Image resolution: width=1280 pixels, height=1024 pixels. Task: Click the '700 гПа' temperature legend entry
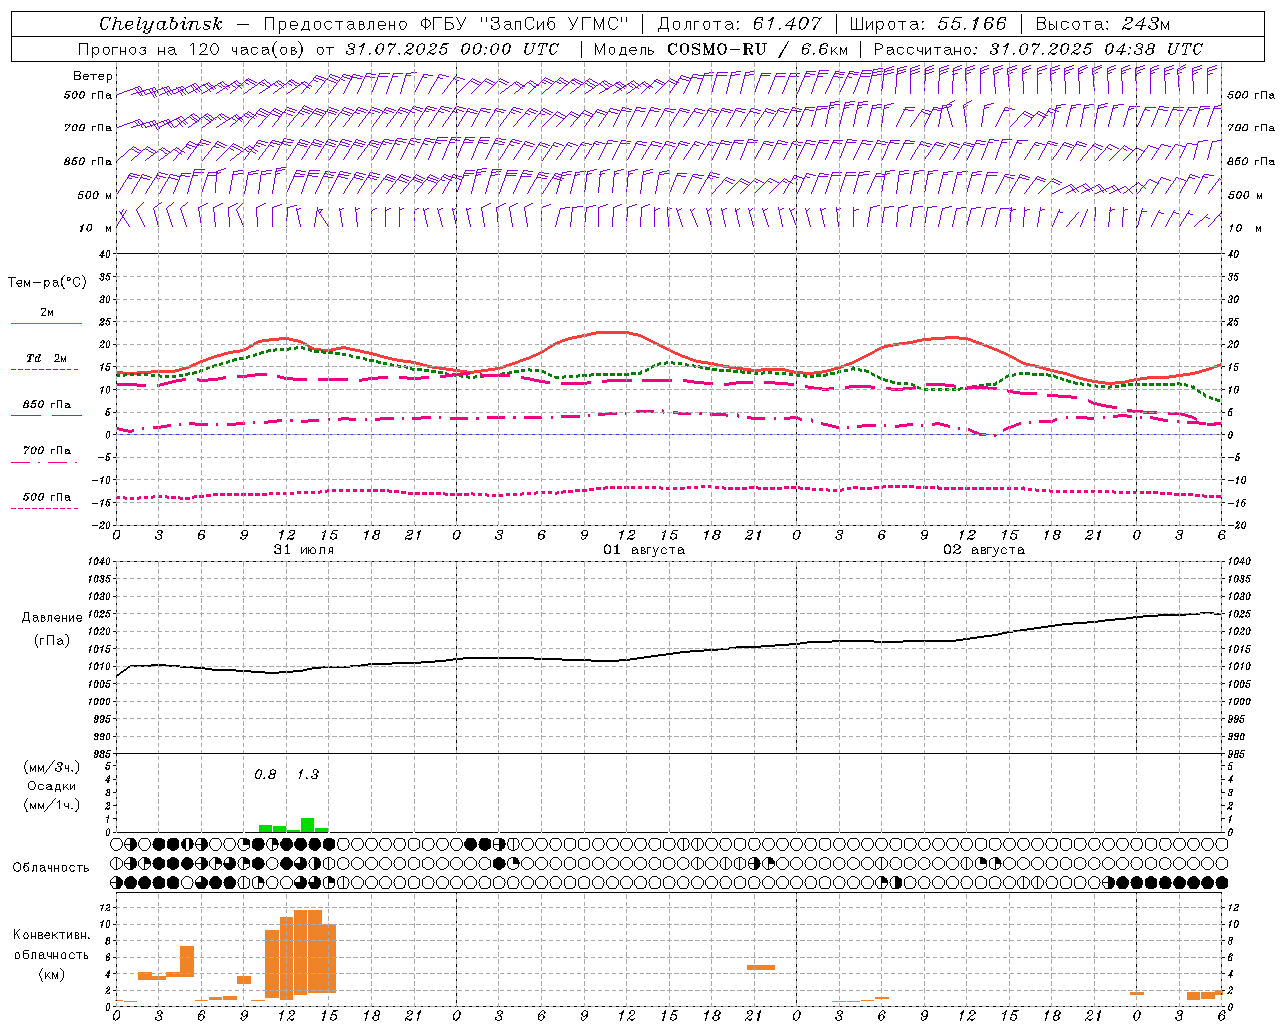[47, 451]
